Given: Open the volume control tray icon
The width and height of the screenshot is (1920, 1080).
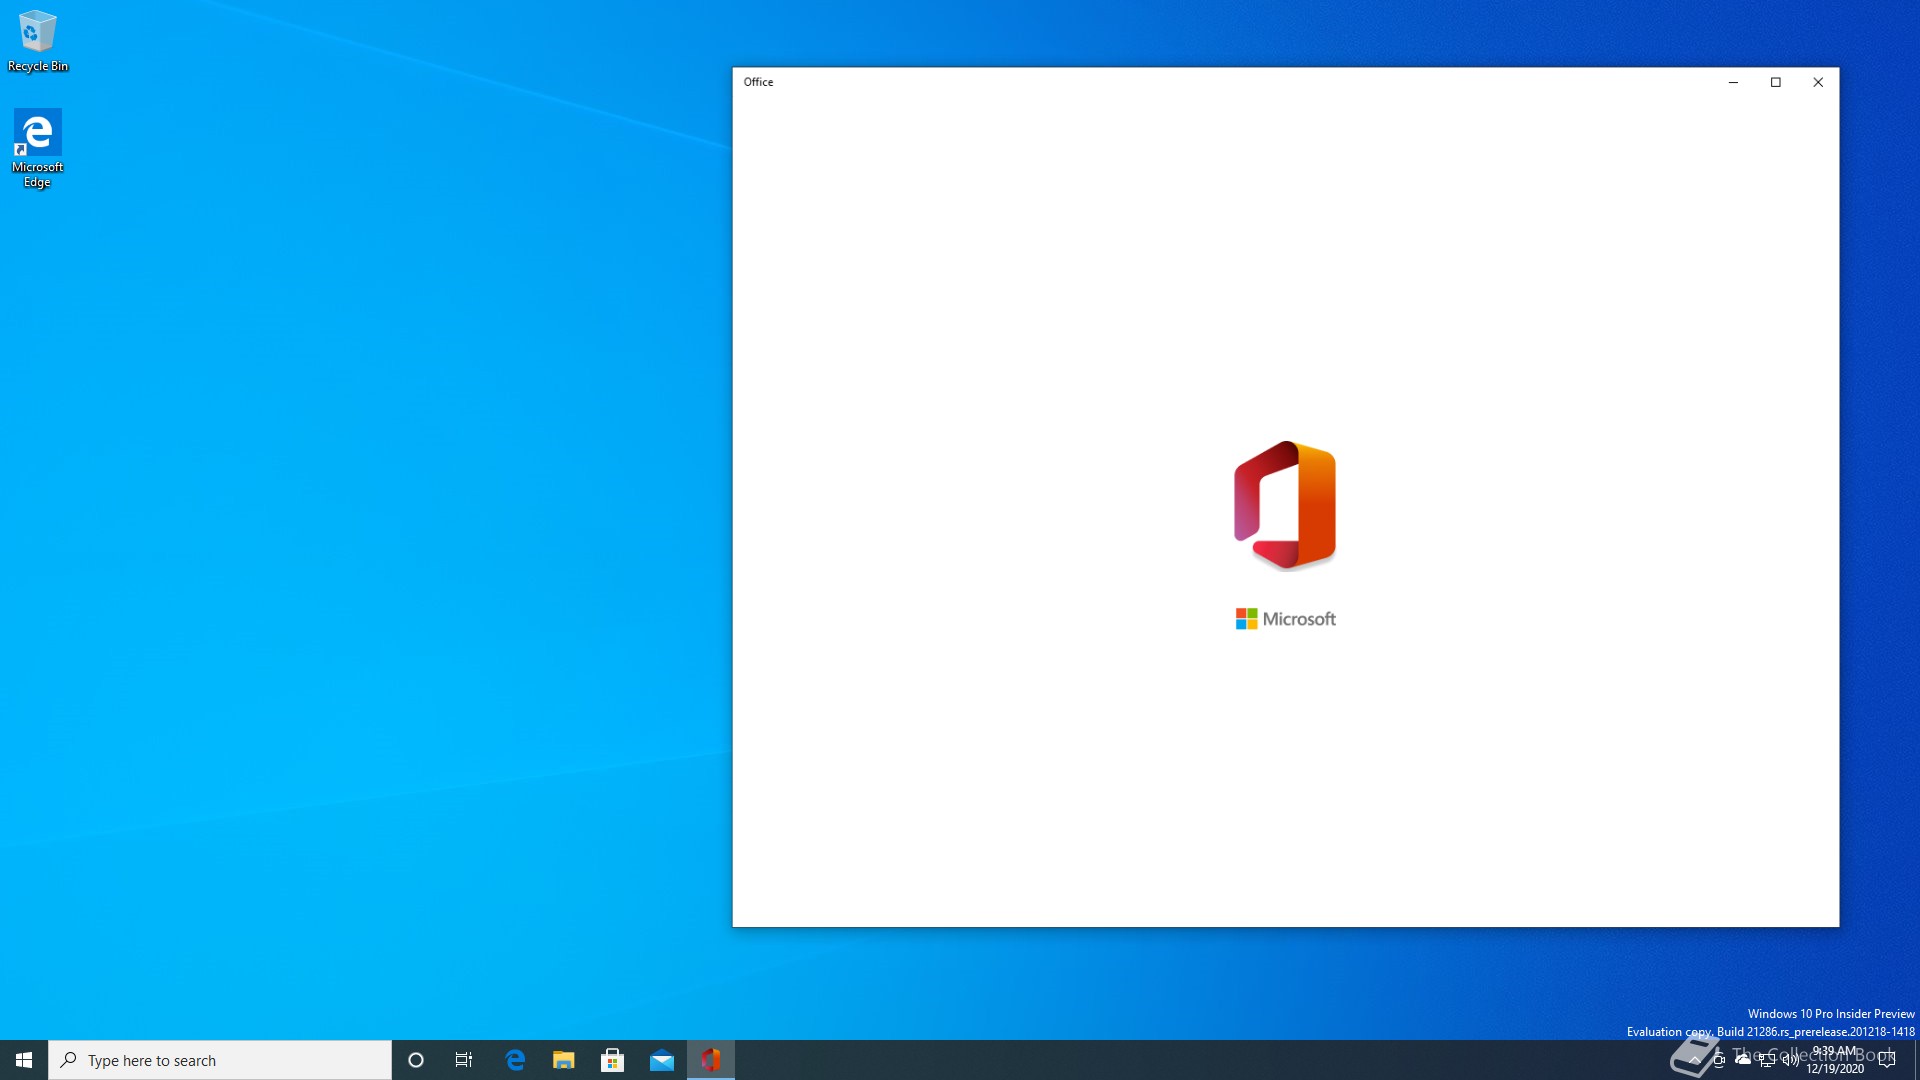Looking at the screenshot, I should 1790,1060.
